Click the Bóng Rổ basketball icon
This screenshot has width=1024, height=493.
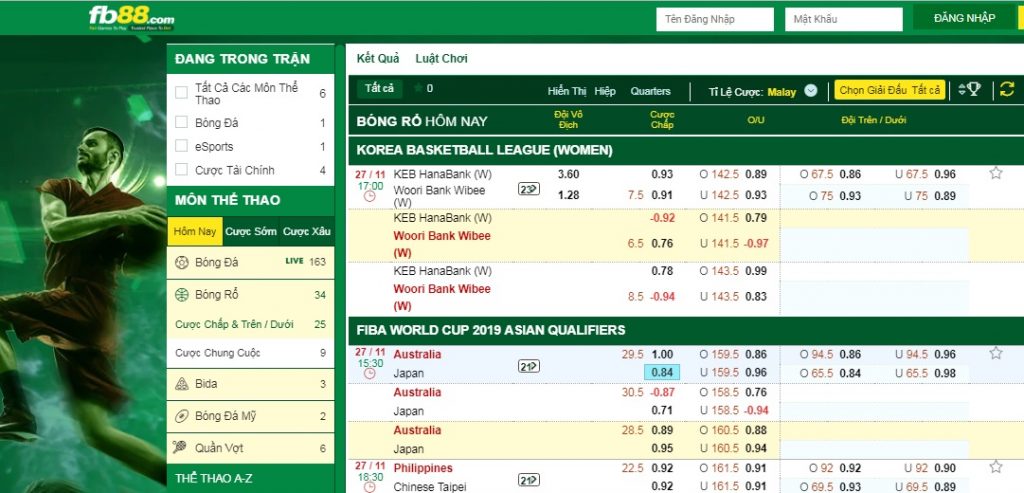tap(182, 294)
